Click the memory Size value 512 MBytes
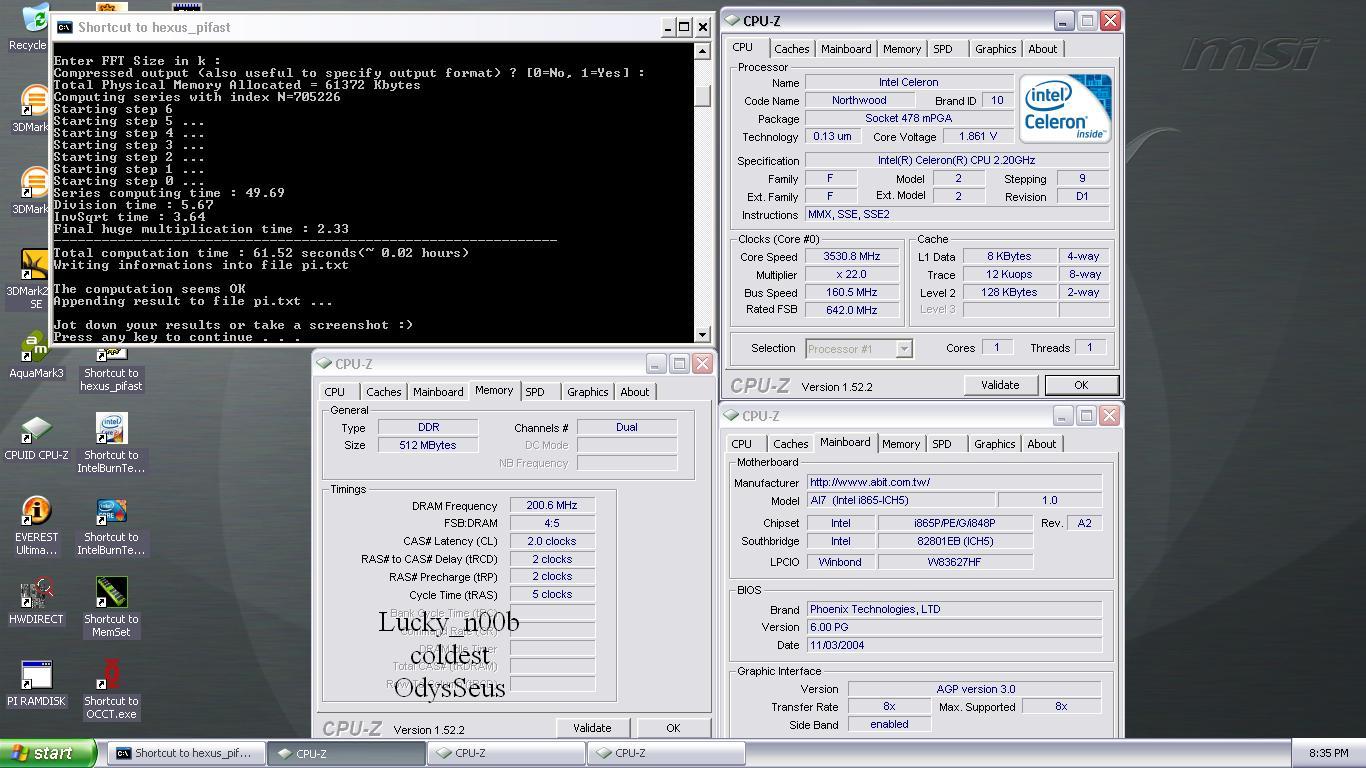The height and width of the screenshot is (768, 1366). [427, 445]
